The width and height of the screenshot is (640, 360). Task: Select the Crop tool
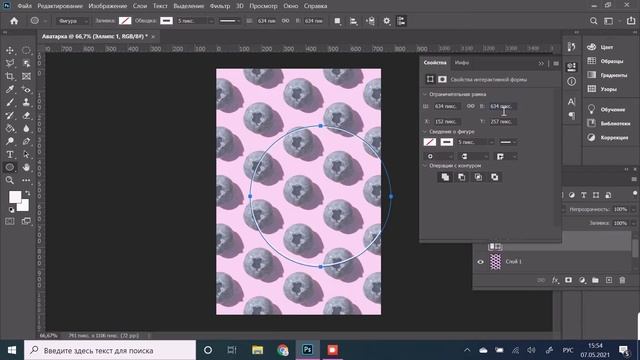pos(10,76)
